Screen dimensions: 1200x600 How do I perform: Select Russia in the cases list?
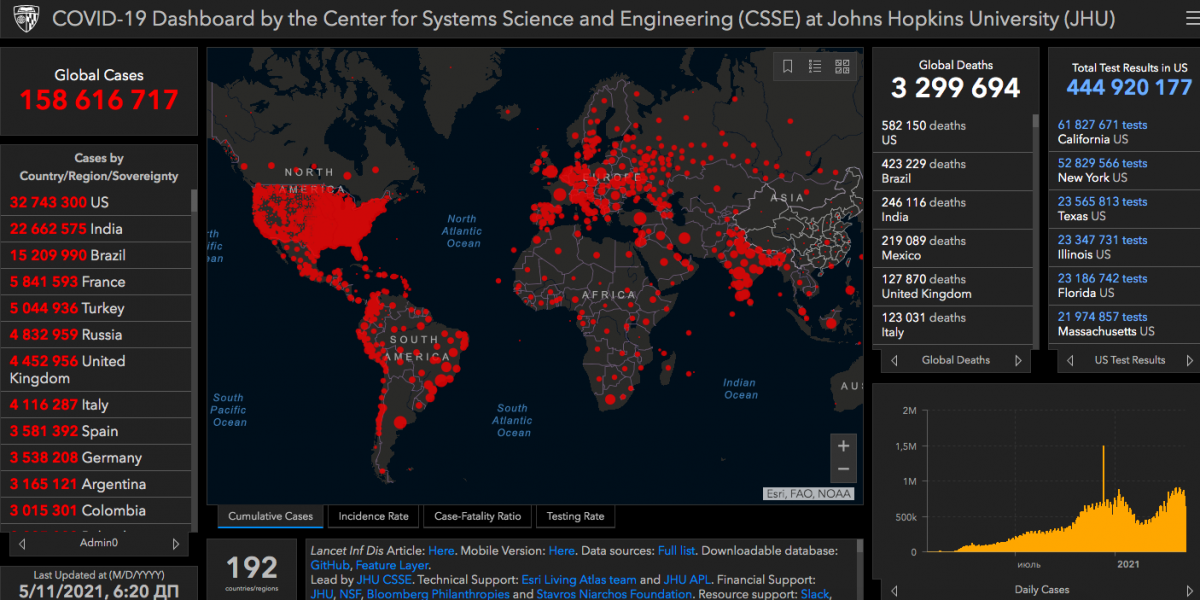[x=96, y=334]
